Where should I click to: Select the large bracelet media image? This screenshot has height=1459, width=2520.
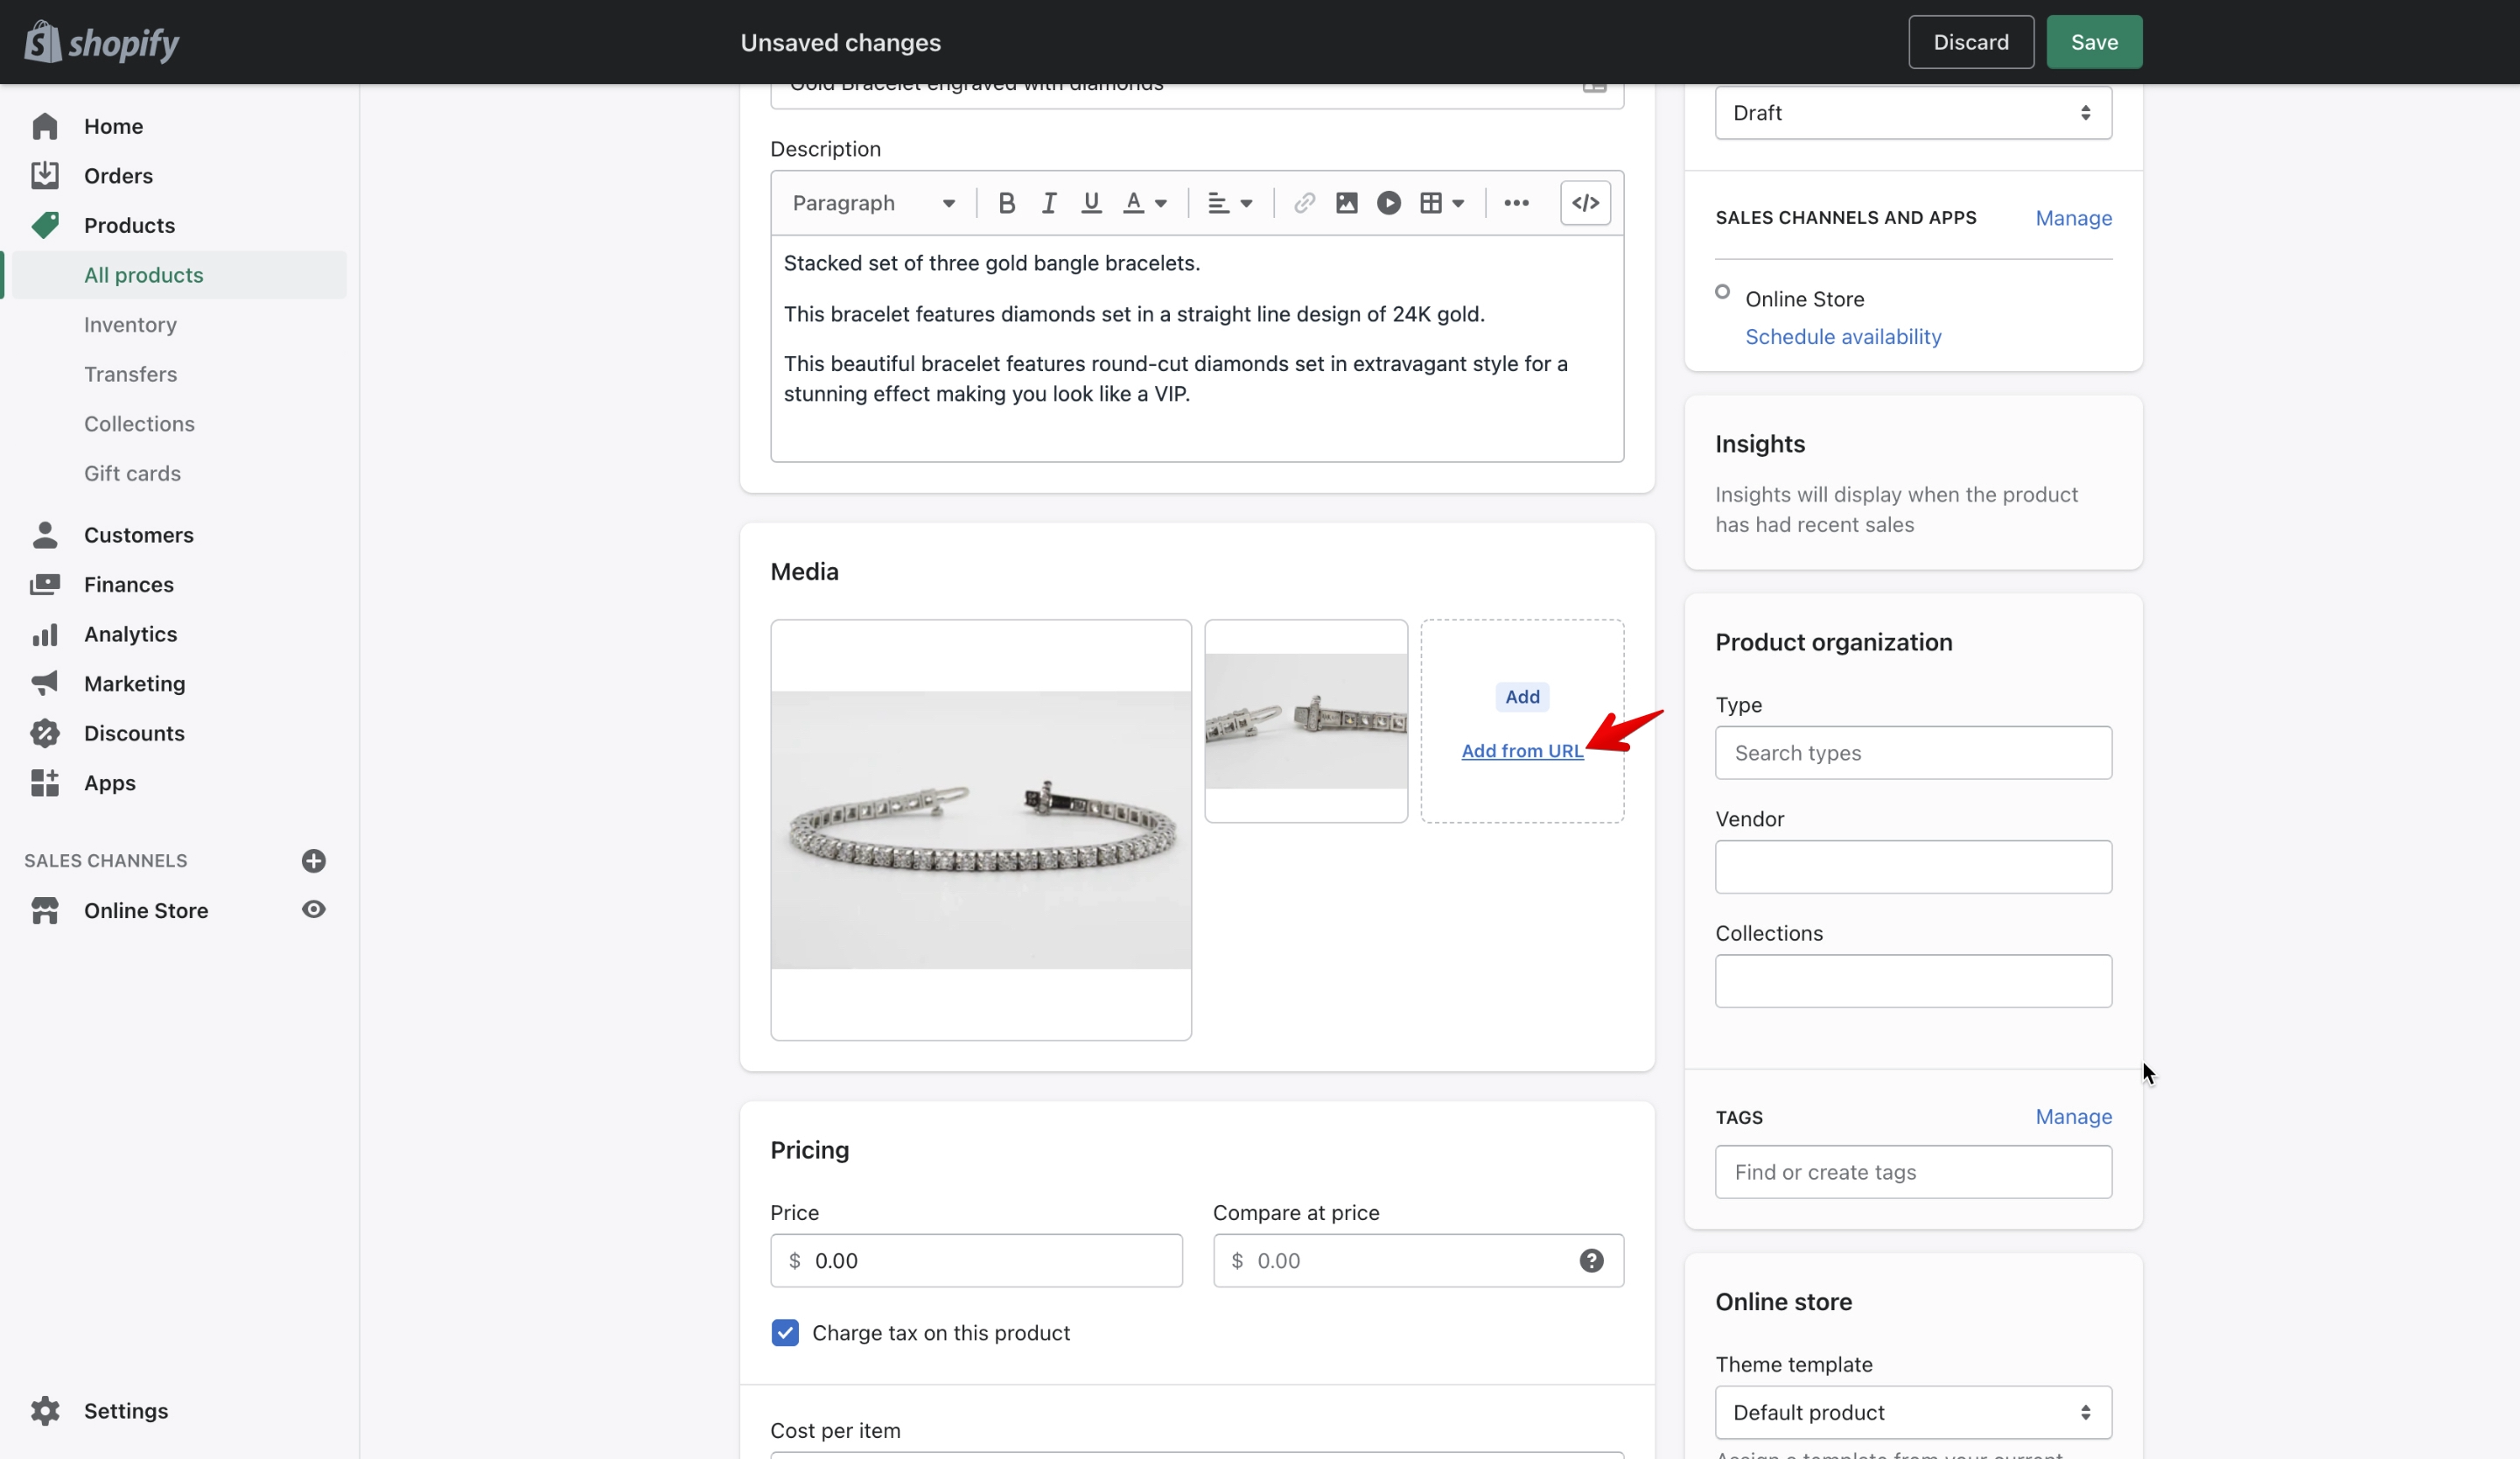[x=980, y=830]
